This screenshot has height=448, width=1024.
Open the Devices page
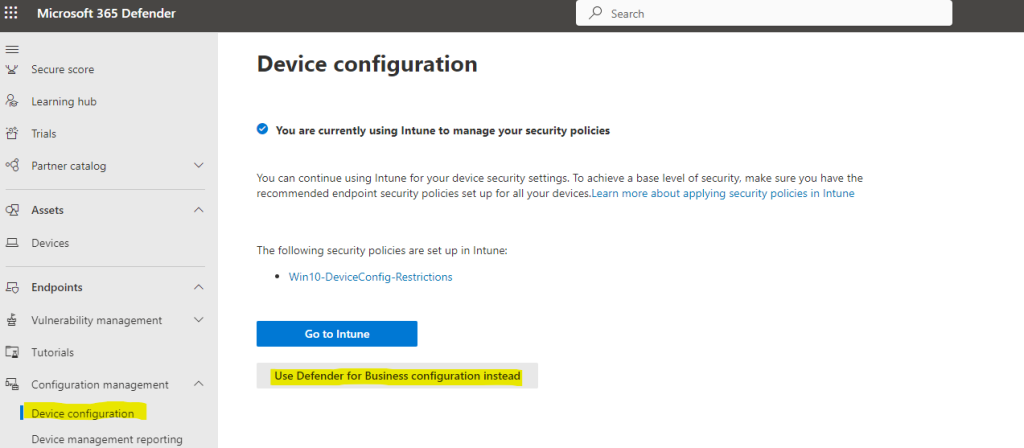50,243
